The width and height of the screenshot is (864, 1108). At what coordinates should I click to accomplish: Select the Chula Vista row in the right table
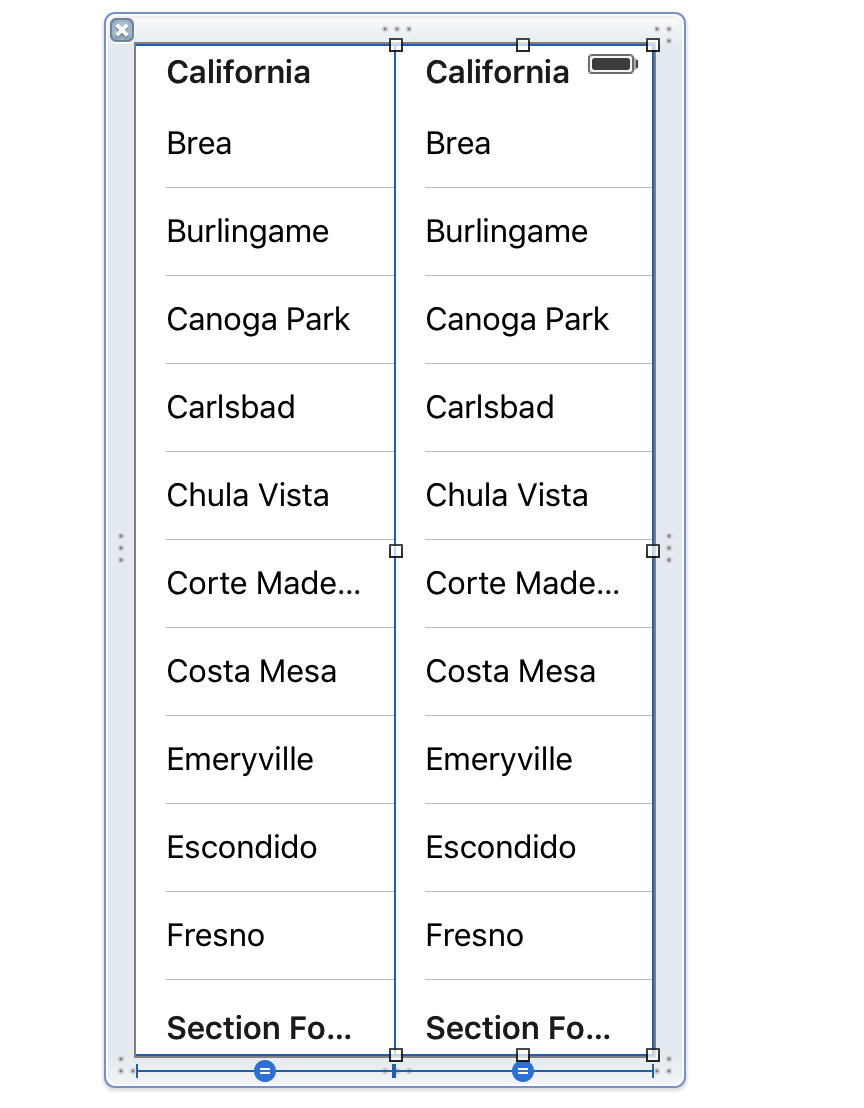(507, 496)
